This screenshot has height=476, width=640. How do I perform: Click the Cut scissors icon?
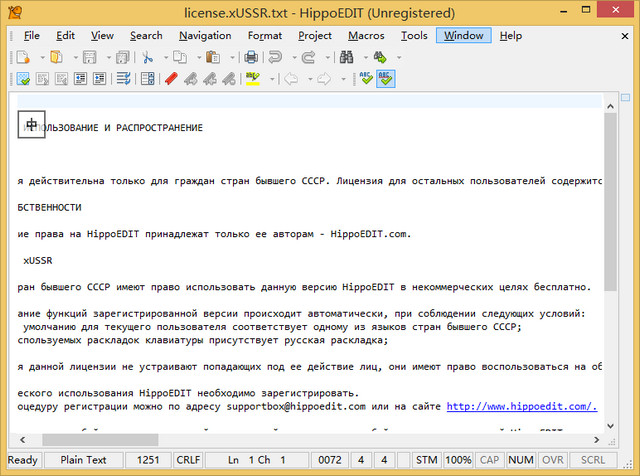tap(149, 57)
